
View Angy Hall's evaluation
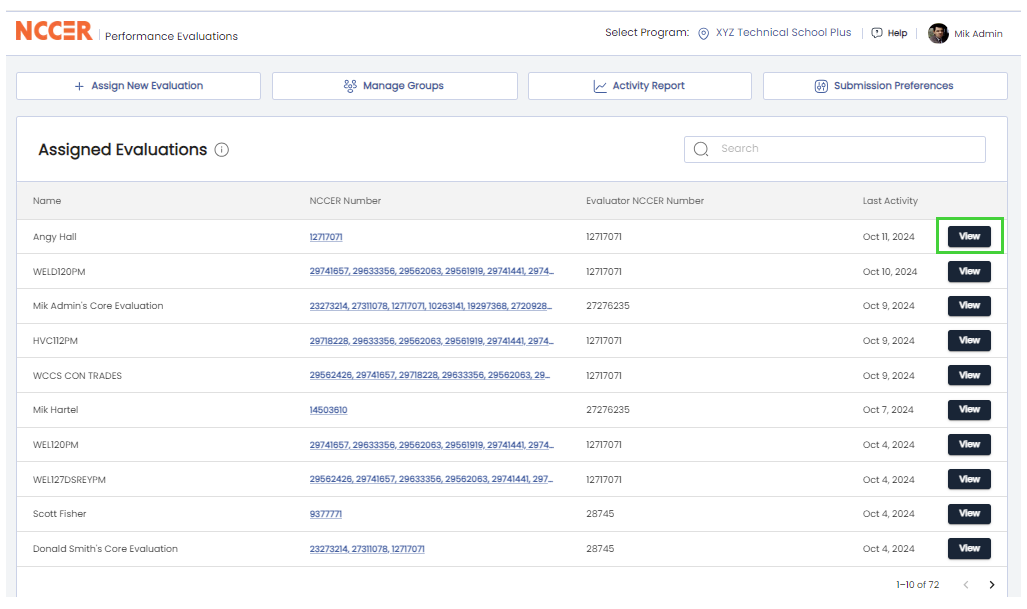(968, 236)
